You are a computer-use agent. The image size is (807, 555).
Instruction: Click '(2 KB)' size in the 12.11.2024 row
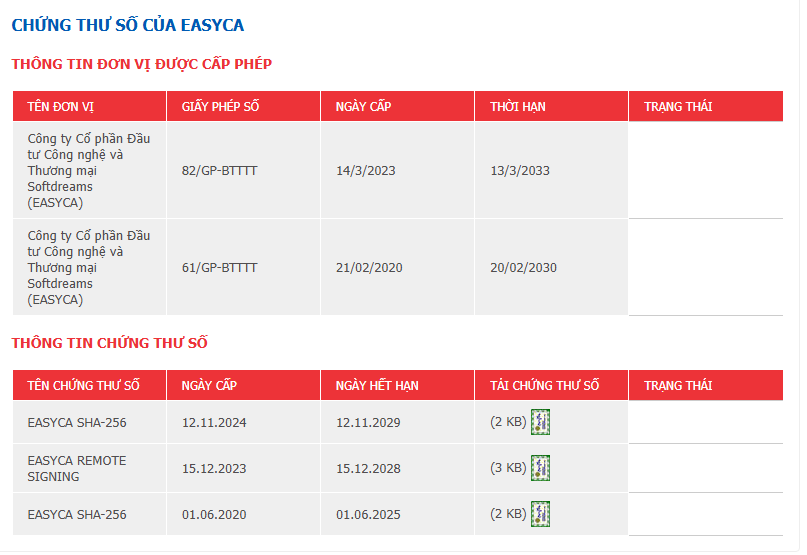tap(508, 422)
